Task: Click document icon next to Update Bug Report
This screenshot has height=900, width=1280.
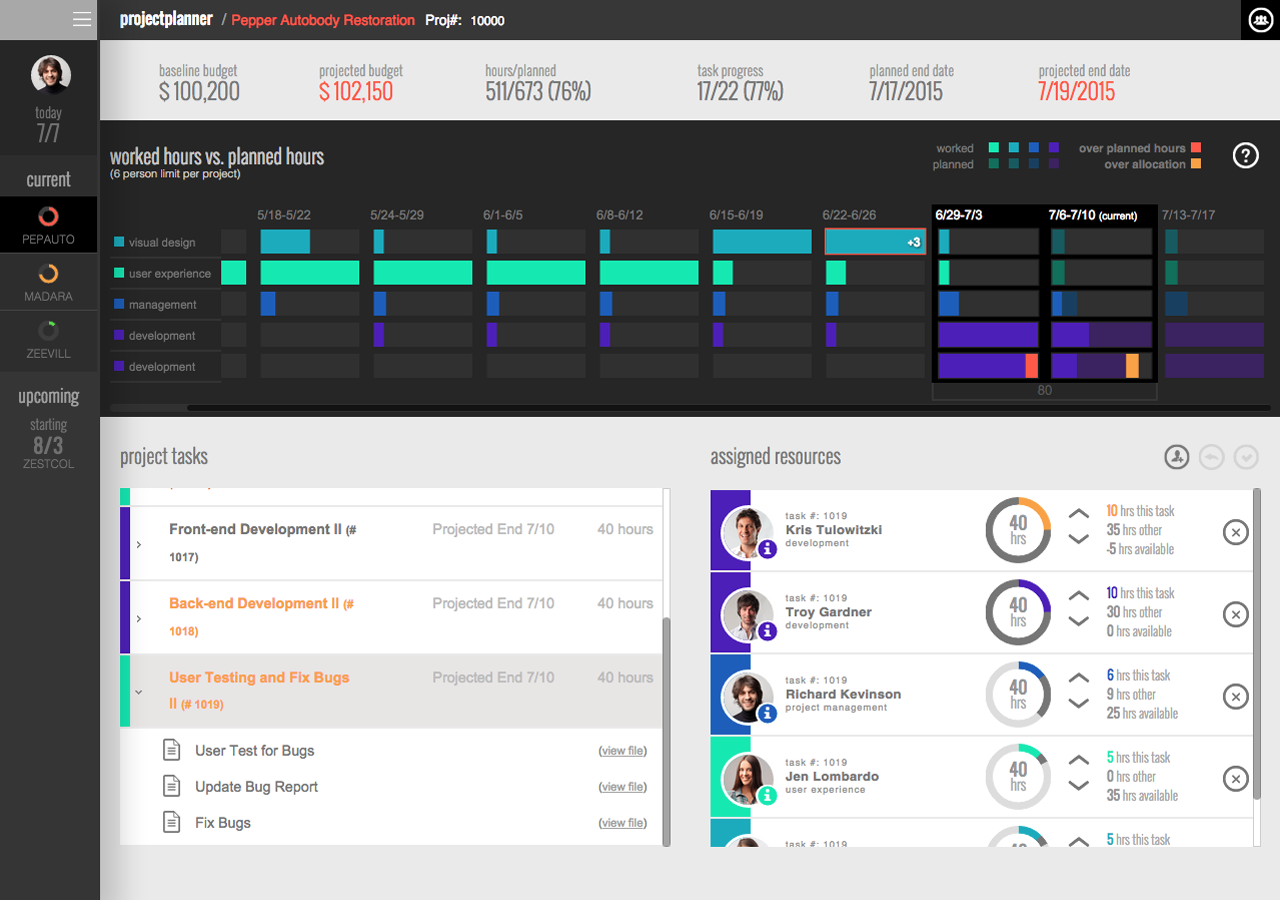Action: pyautogui.click(x=173, y=785)
